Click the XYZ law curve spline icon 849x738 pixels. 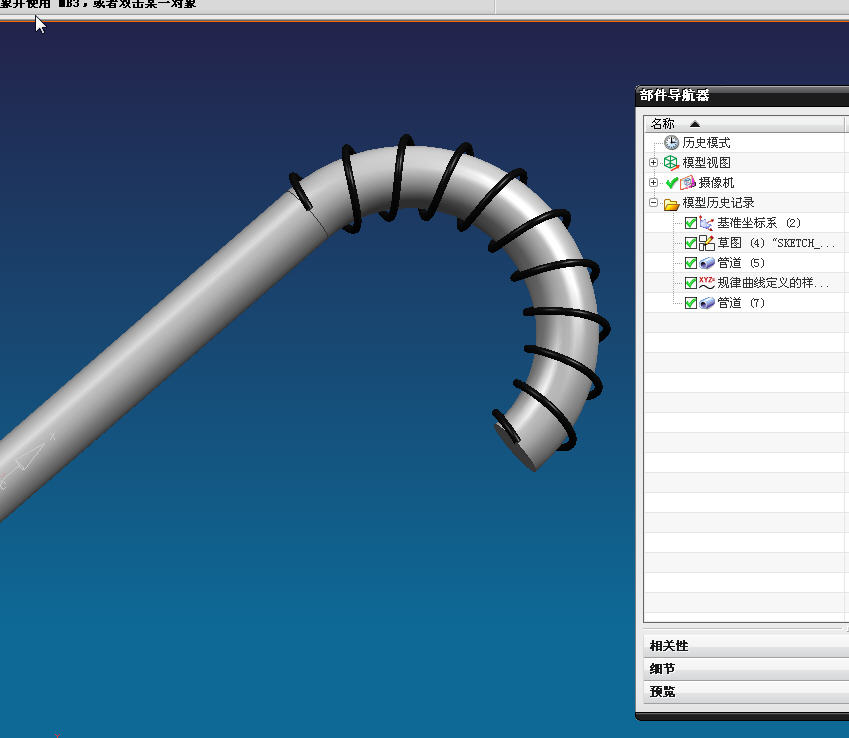point(707,283)
